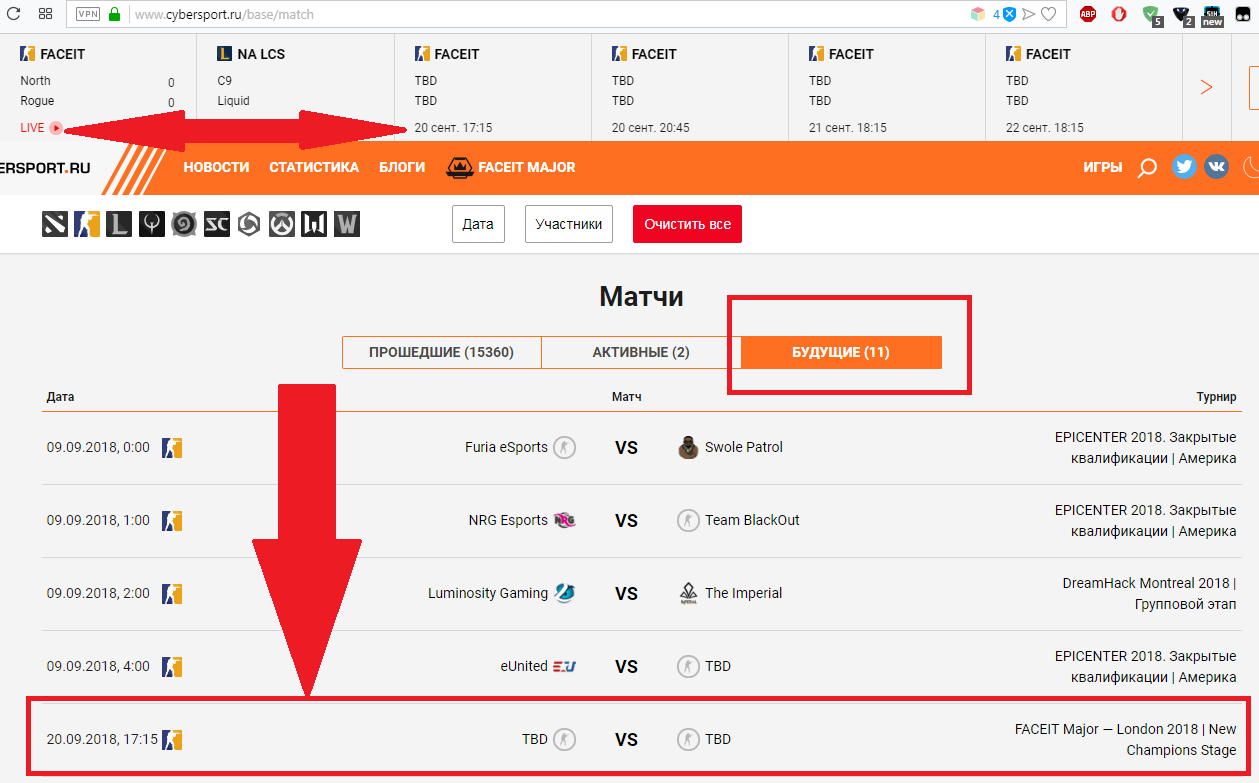Image resolution: width=1259 pixels, height=783 pixels.
Task: Open Furia eSports team link
Action: click(507, 447)
